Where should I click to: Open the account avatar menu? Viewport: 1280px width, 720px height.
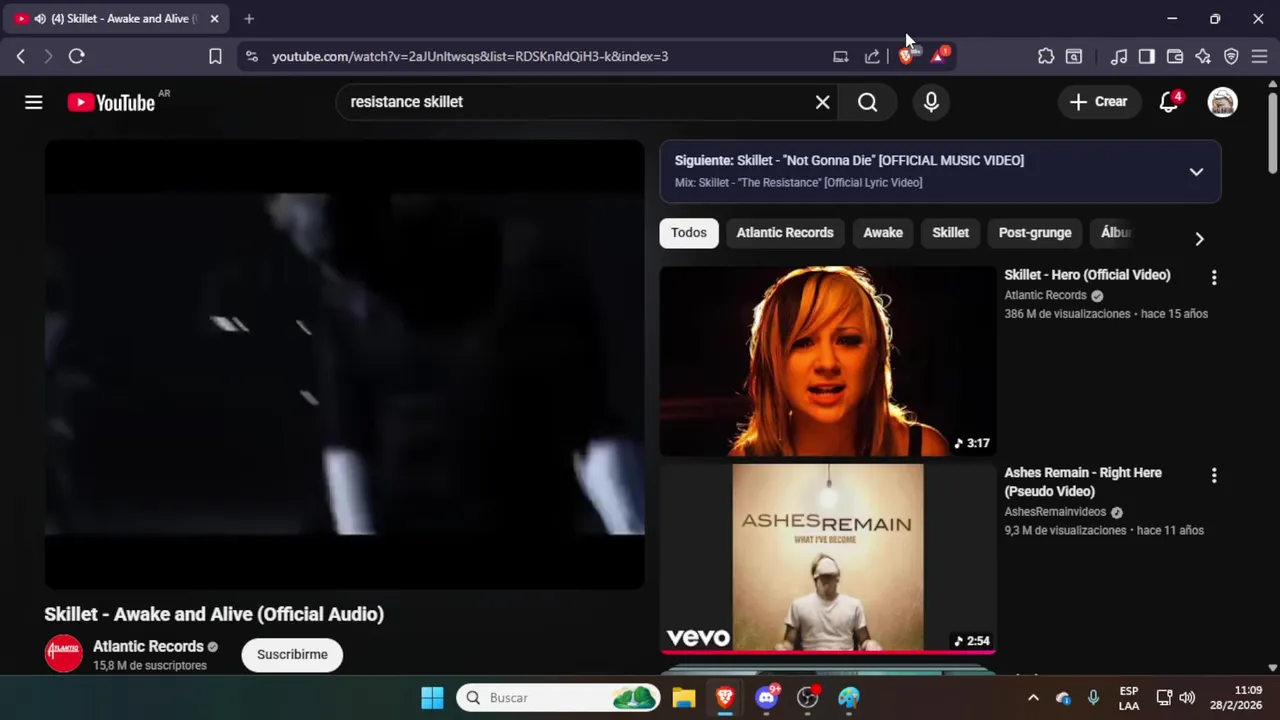coord(1223,102)
